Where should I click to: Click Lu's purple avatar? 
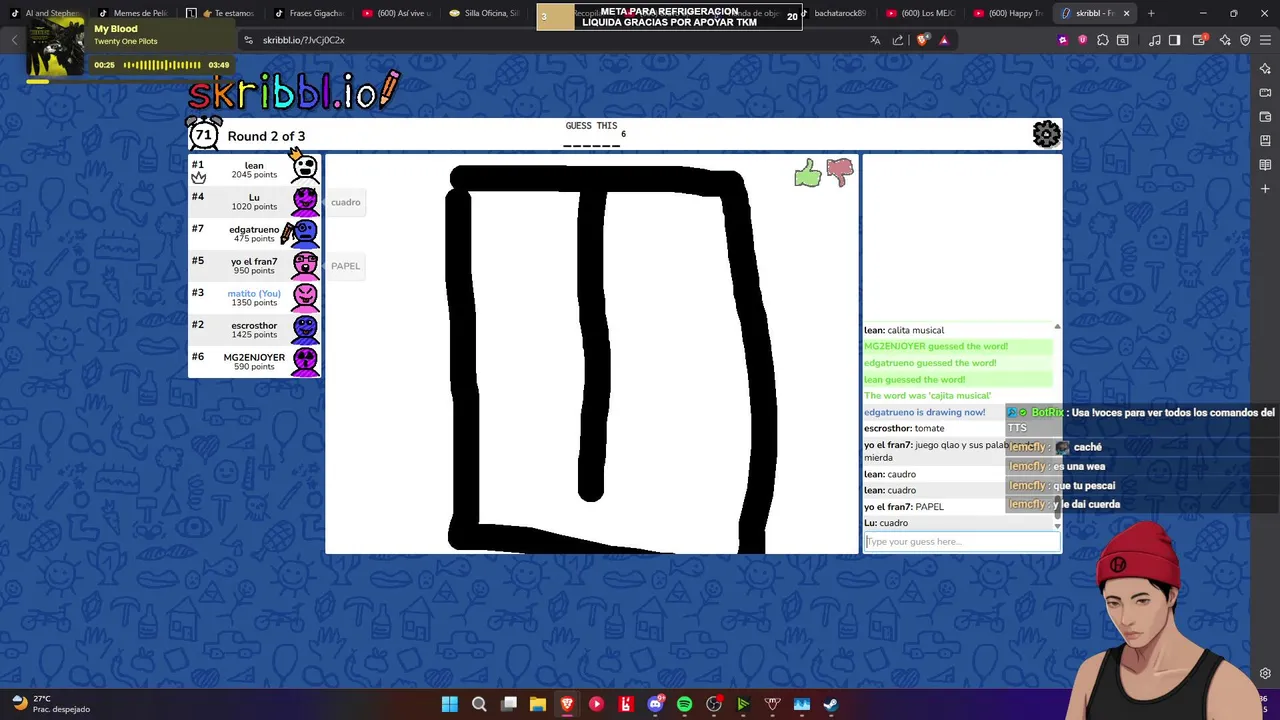[x=305, y=201]
